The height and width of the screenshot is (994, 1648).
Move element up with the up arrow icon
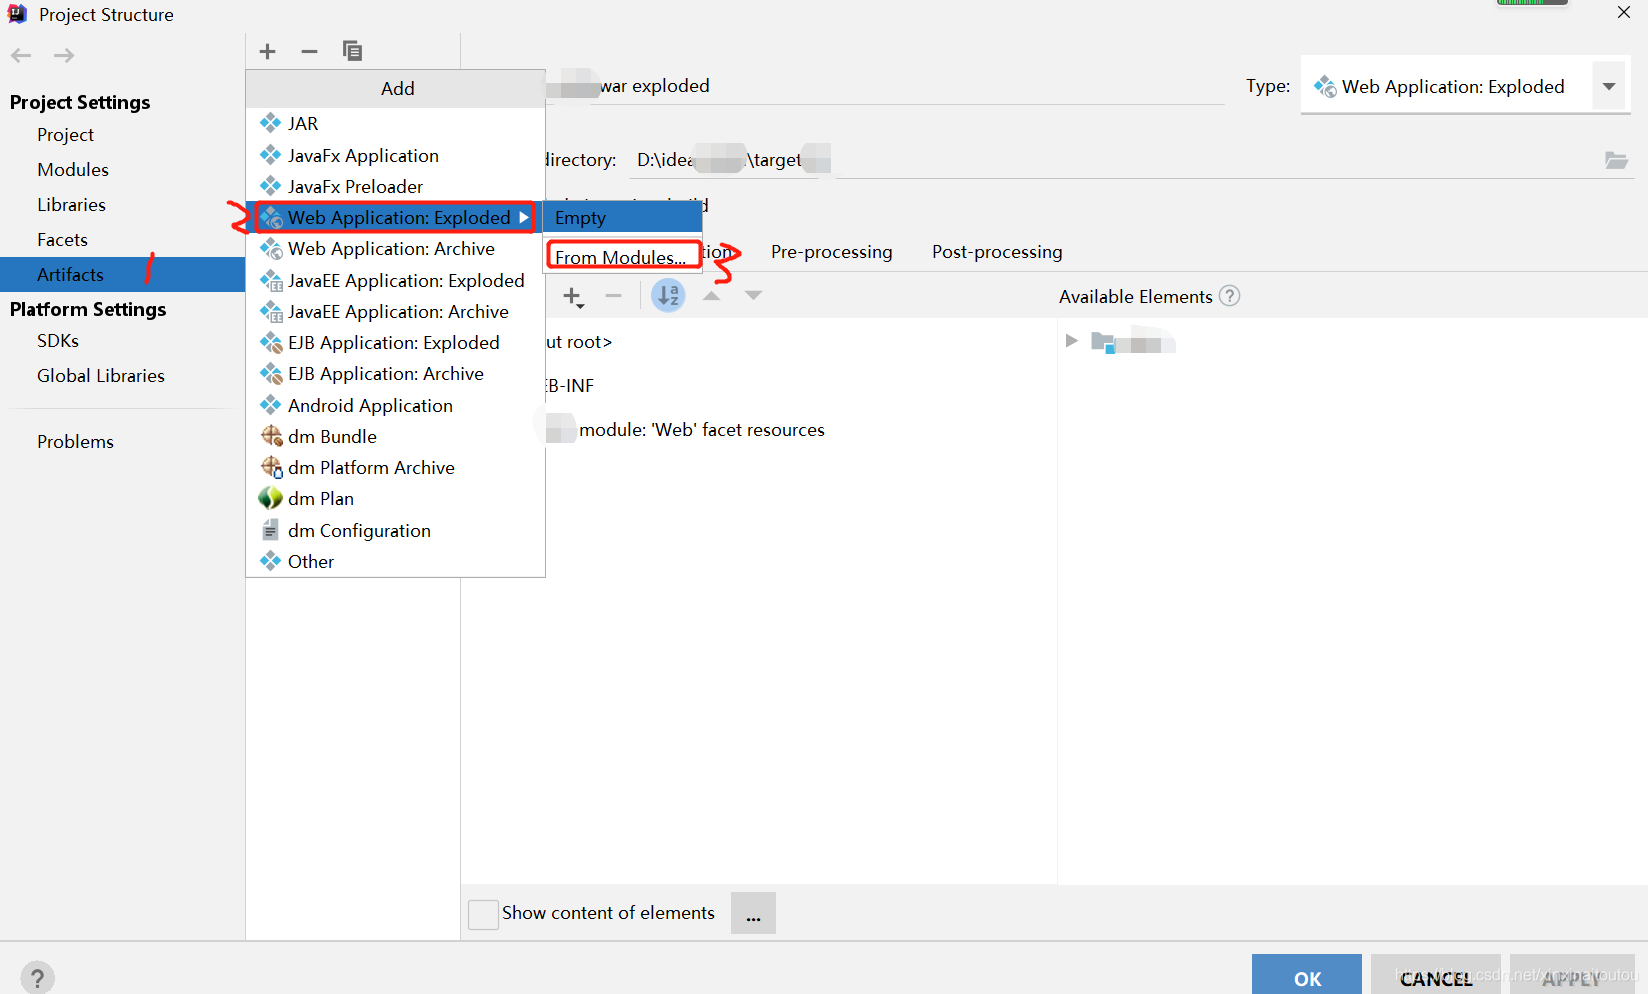[x=711, y=295]
